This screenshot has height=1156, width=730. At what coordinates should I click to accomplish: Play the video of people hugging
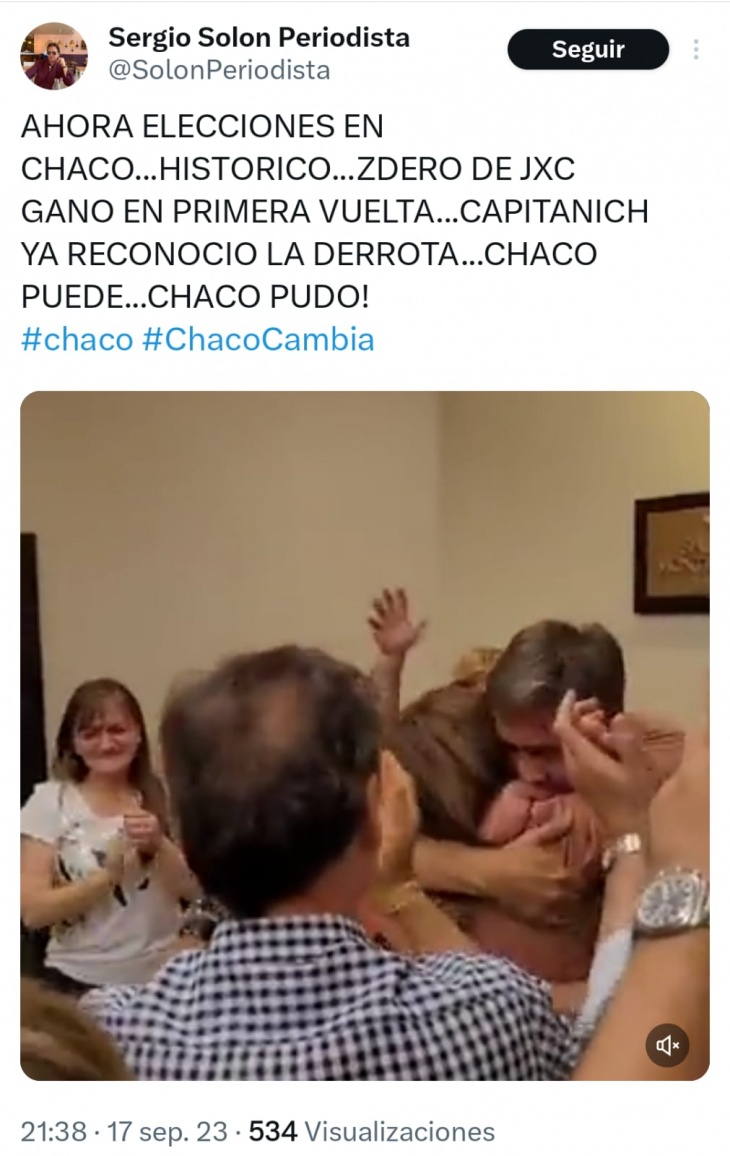coord(365,736)
